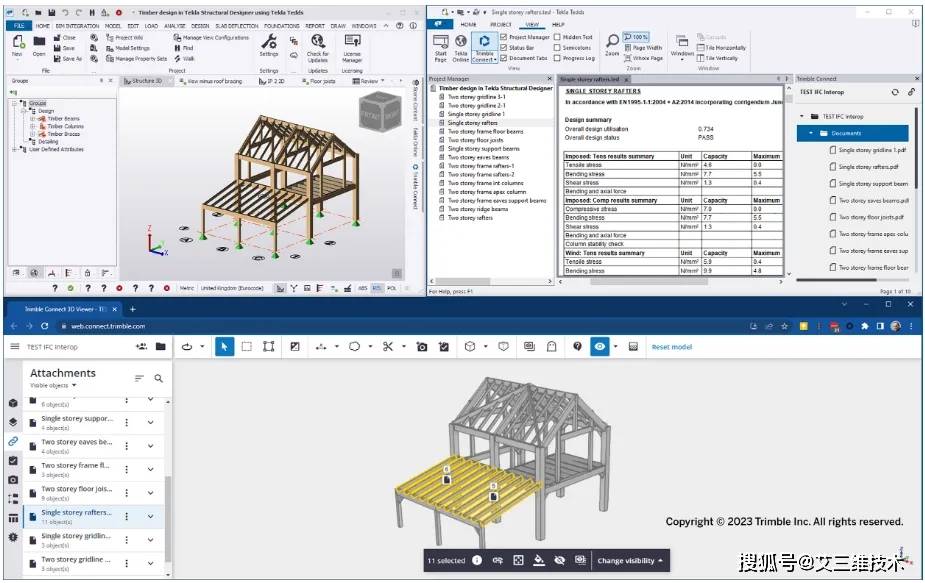Click the view cube in Structure 3D view

[x=380, y=110]
